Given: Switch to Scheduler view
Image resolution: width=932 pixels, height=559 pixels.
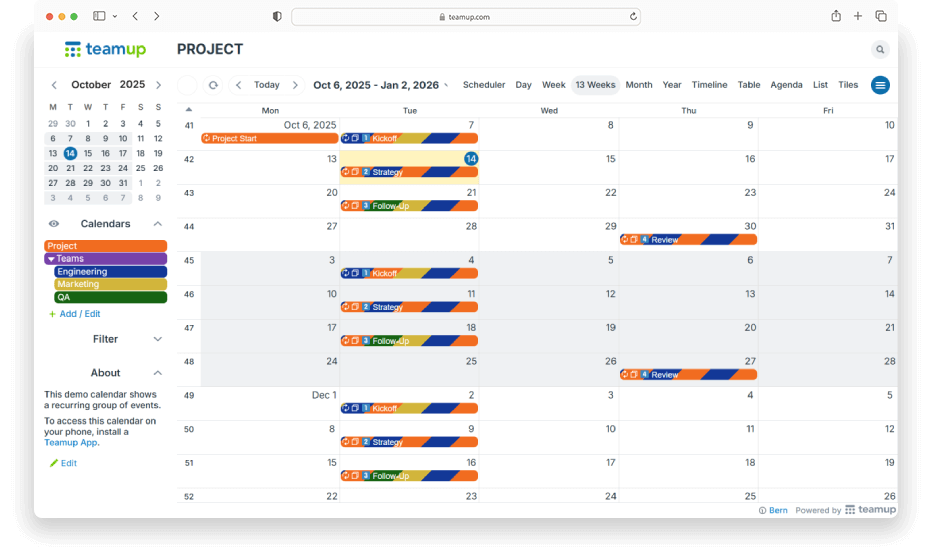Looking at the screenshot, I should click(484, 85).
